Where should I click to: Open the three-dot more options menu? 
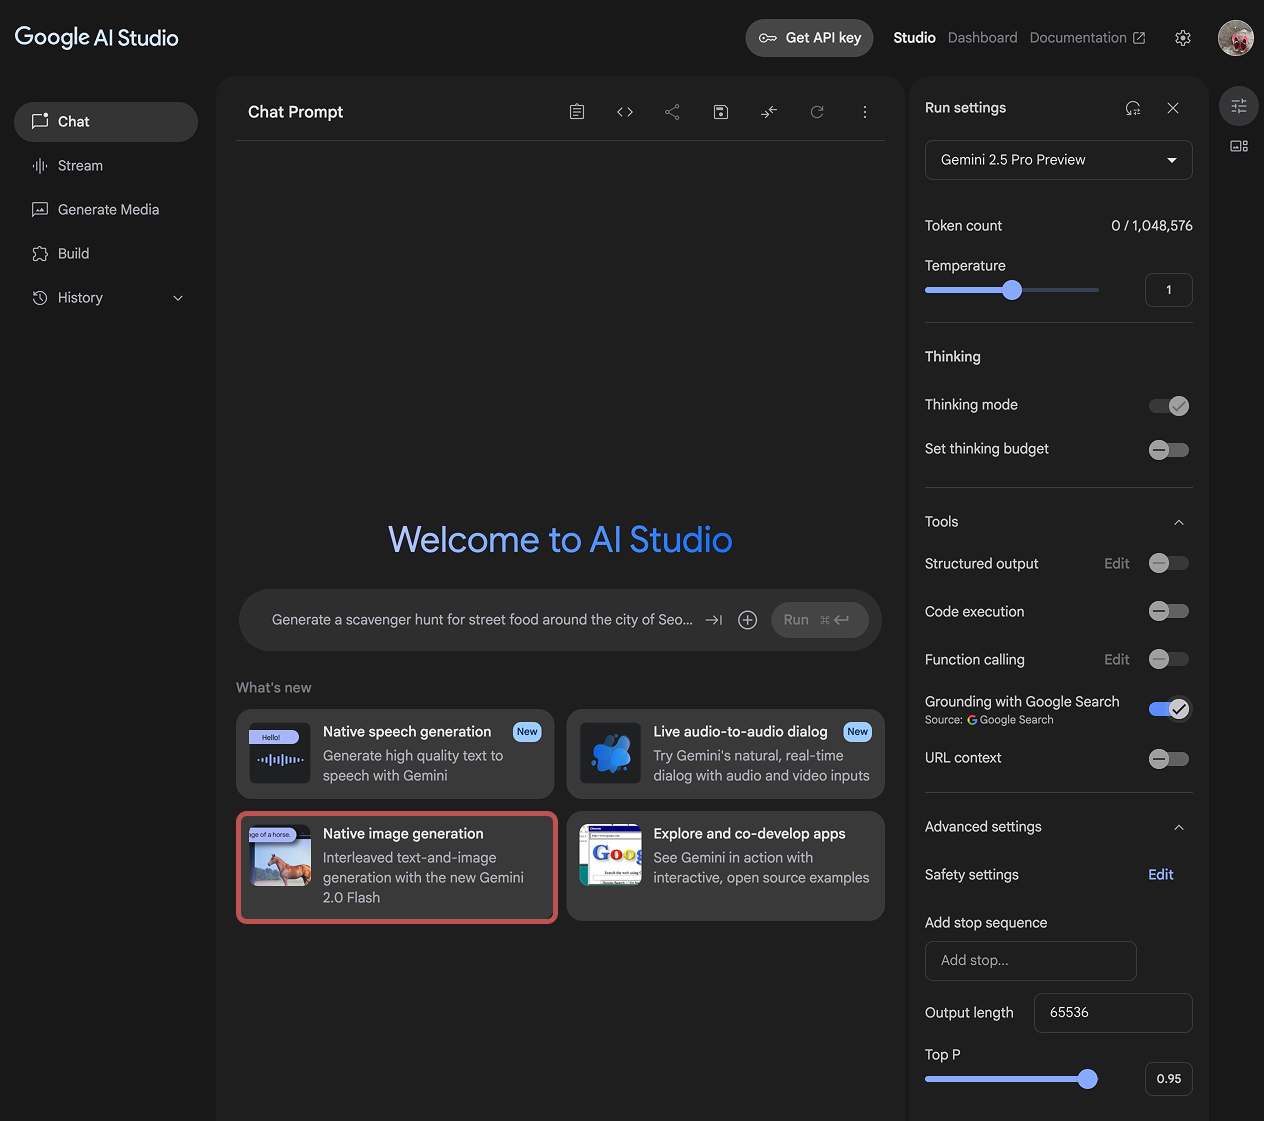865,112
